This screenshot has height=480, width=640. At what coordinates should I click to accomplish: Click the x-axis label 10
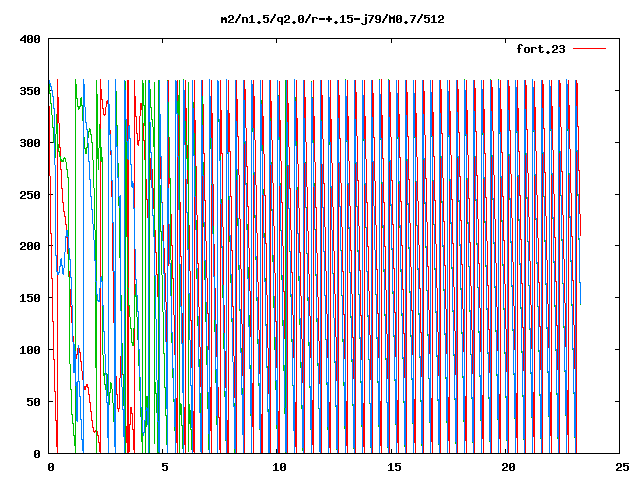click(279, 467)
